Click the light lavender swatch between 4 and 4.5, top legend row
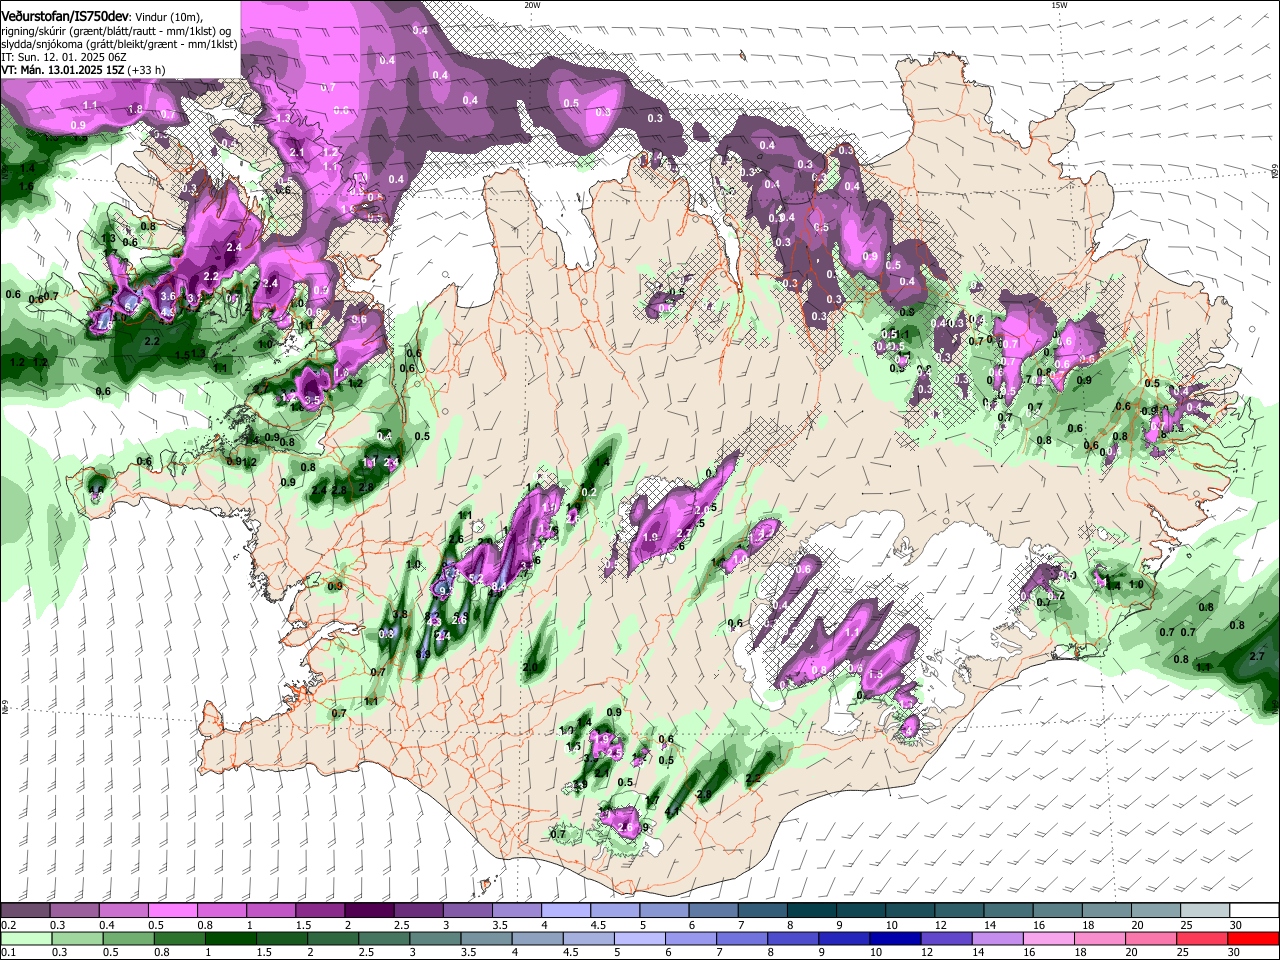The width and height of the screenshot is (1280, 960). click(566, 911)
